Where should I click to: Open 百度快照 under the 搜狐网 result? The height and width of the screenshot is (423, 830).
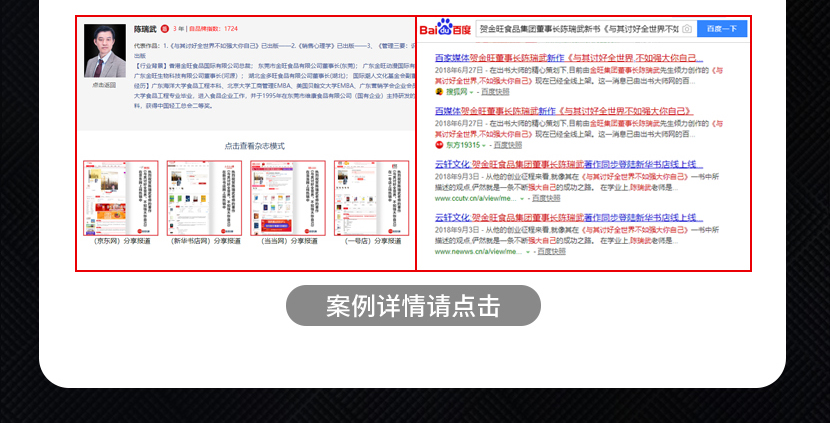coord(495,91)
